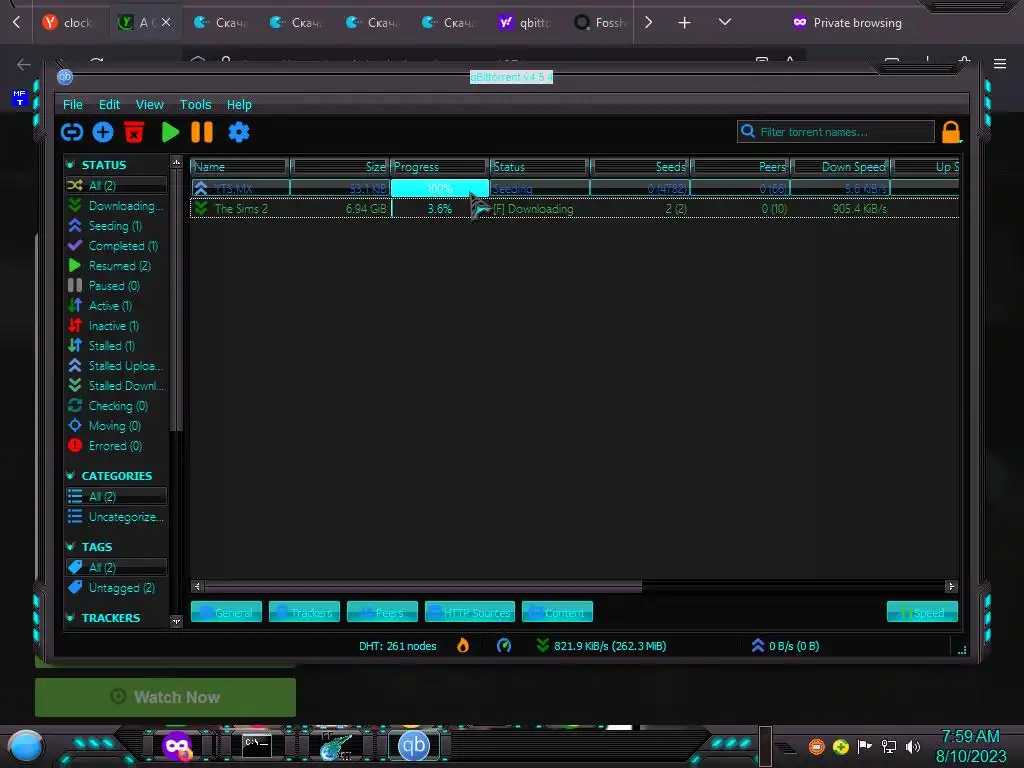1024x768 pixels.
Task: Select the Checking (0) filter
Action: pos(116,406)
